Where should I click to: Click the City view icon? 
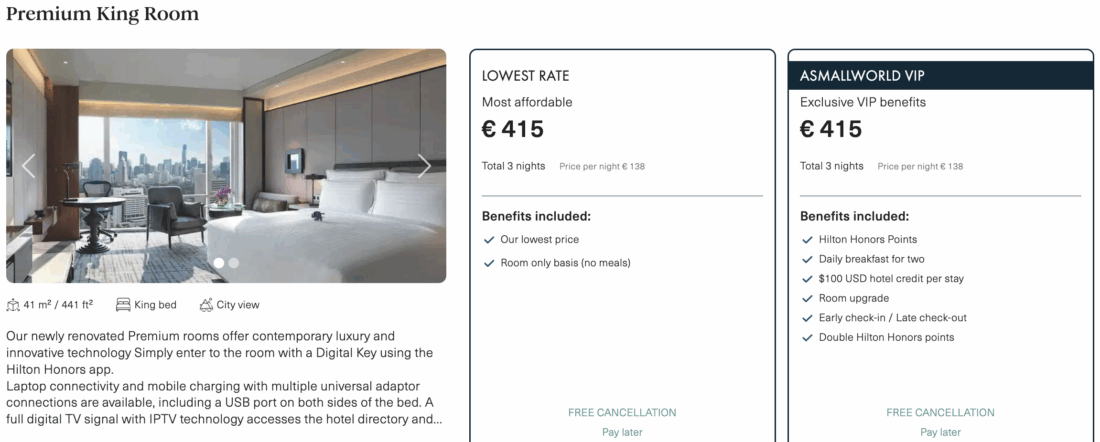[x=206, y=305]
